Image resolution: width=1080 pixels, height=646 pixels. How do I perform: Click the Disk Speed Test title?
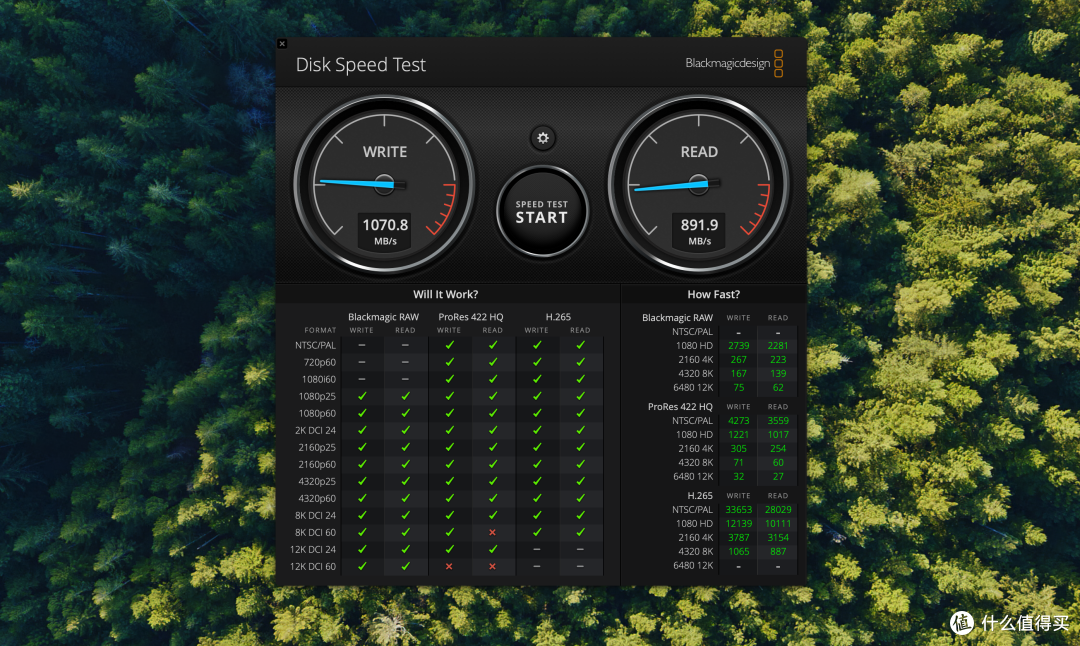coord(360,64)
